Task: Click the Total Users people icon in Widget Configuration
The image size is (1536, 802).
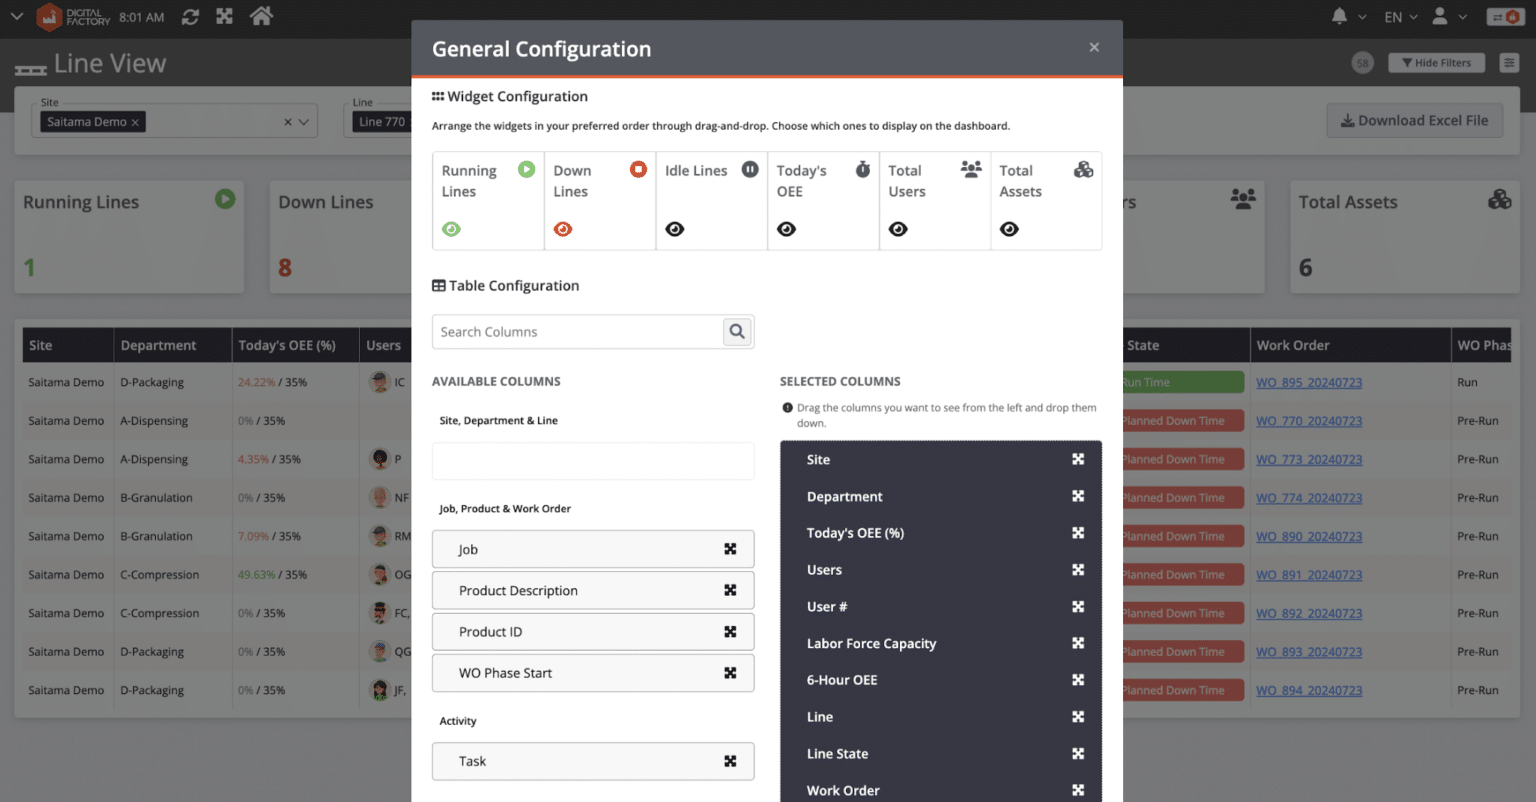Action: click(971, 169)
